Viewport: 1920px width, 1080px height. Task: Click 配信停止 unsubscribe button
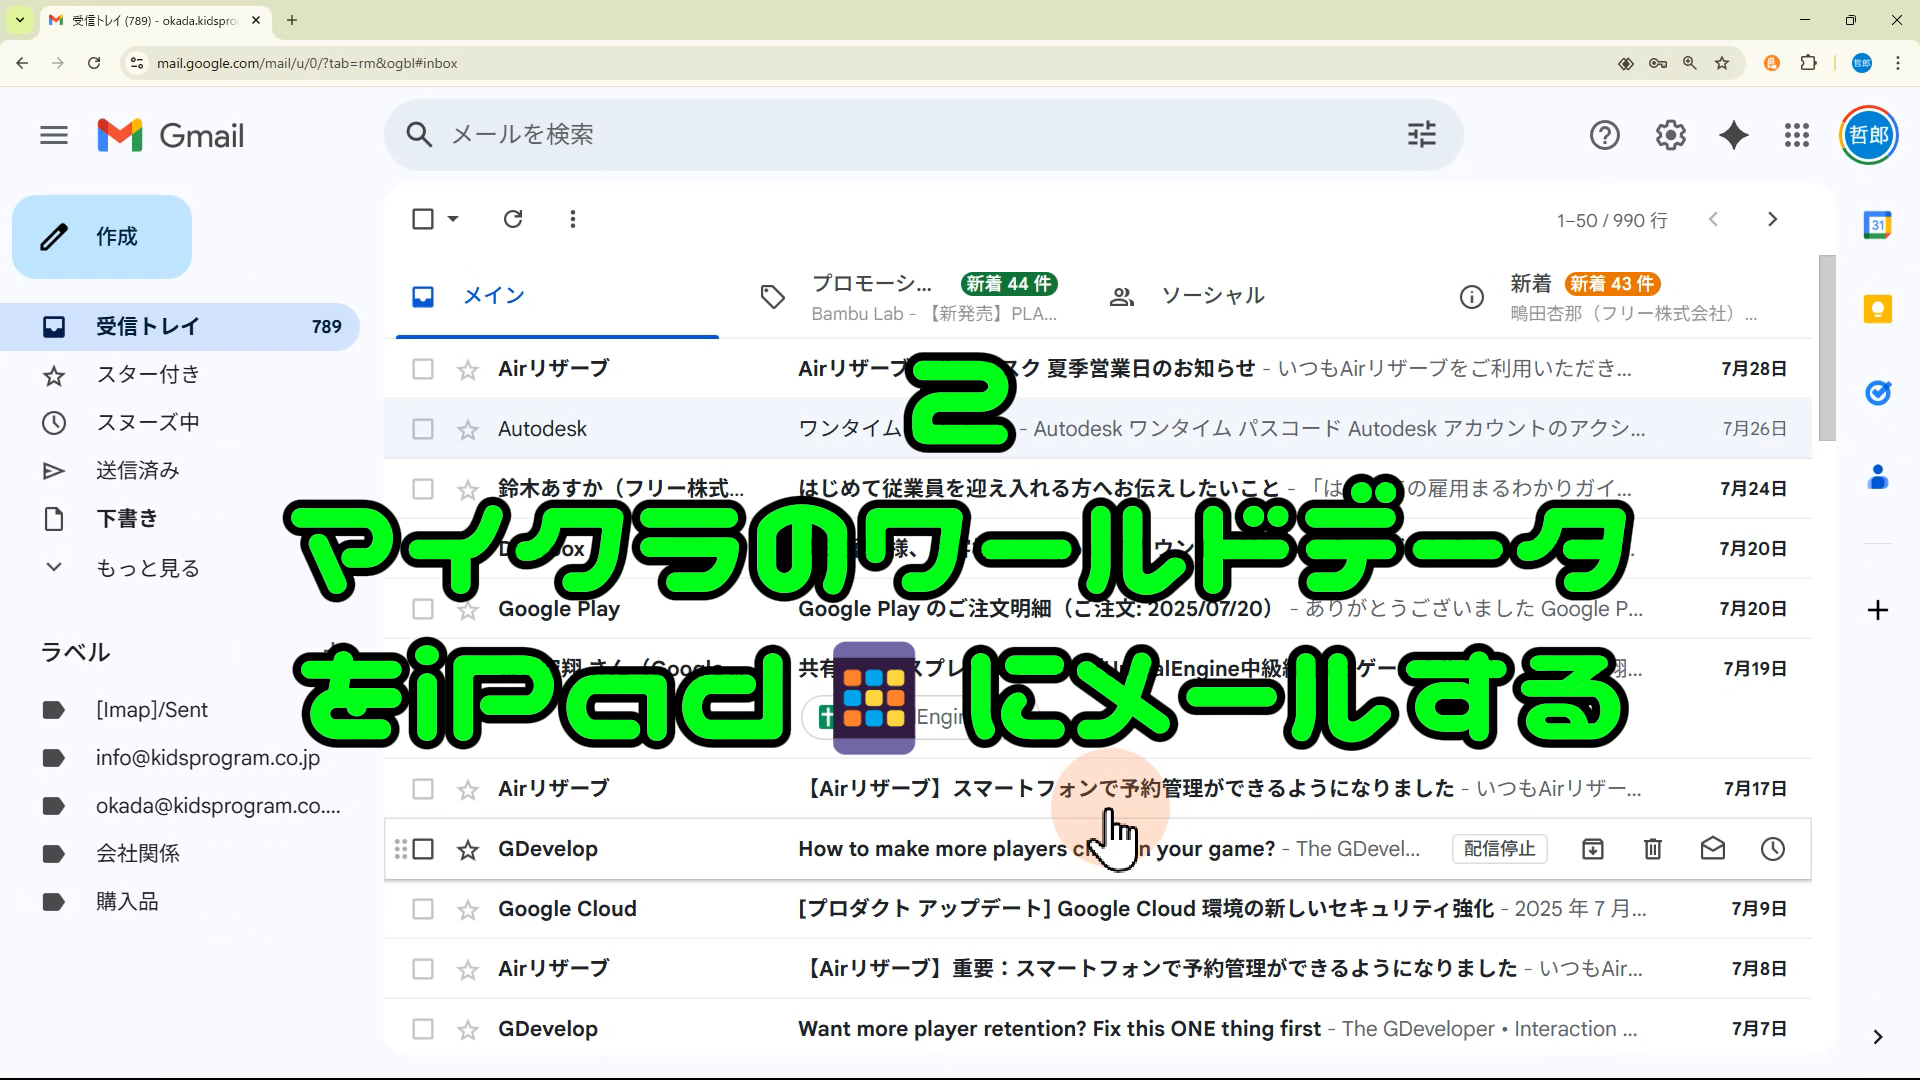point(1499,849)
